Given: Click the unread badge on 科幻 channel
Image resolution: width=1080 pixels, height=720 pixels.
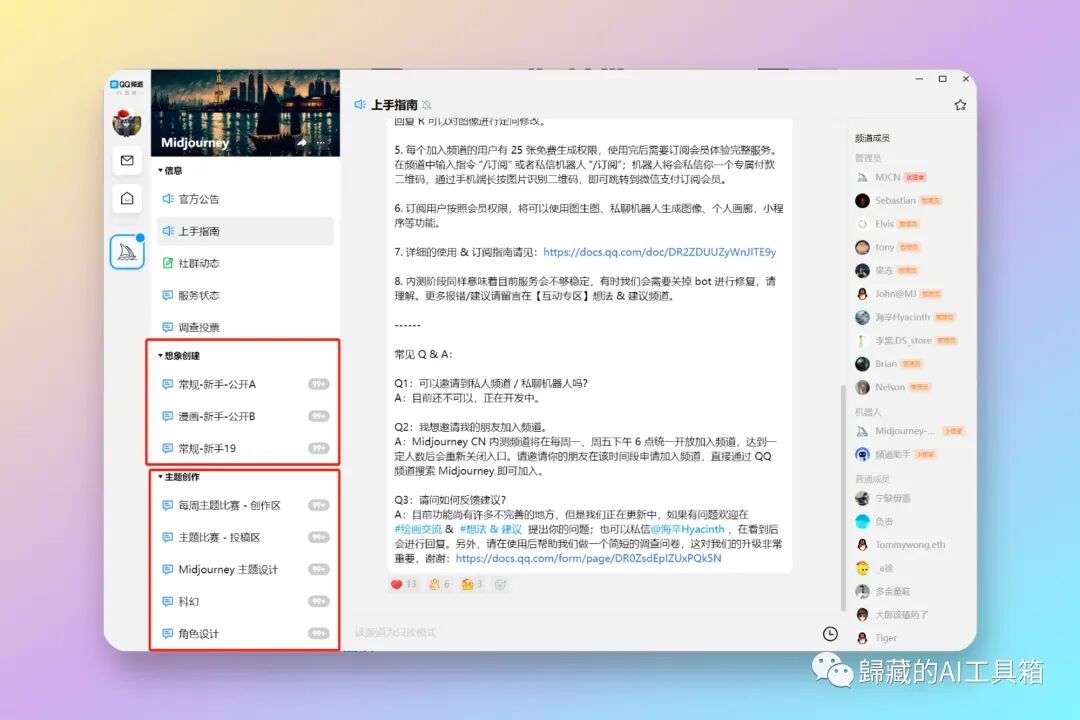Looking at the screenshot, I should tap(318, 601).
